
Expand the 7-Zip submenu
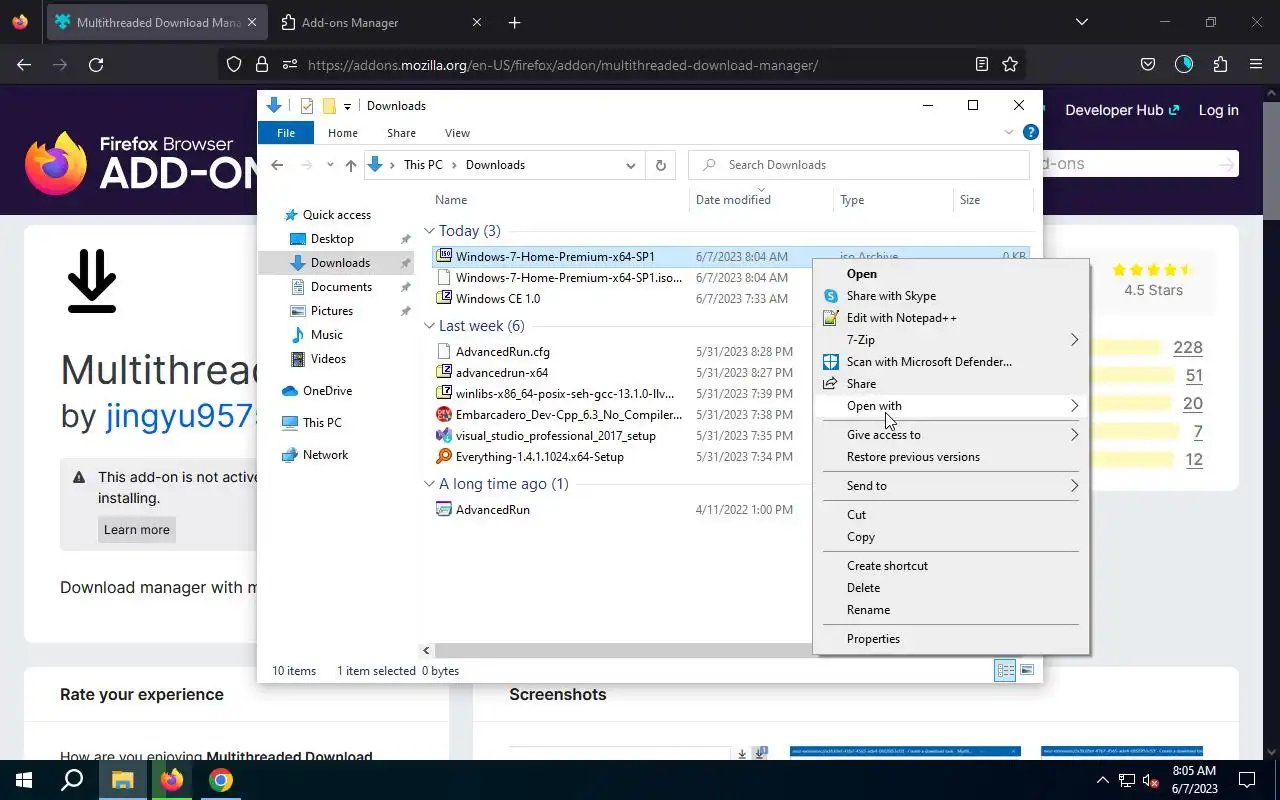(950, 340)
